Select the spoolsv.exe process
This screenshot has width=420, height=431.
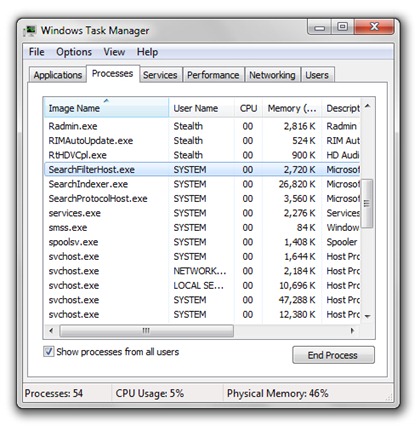(202, 242)
